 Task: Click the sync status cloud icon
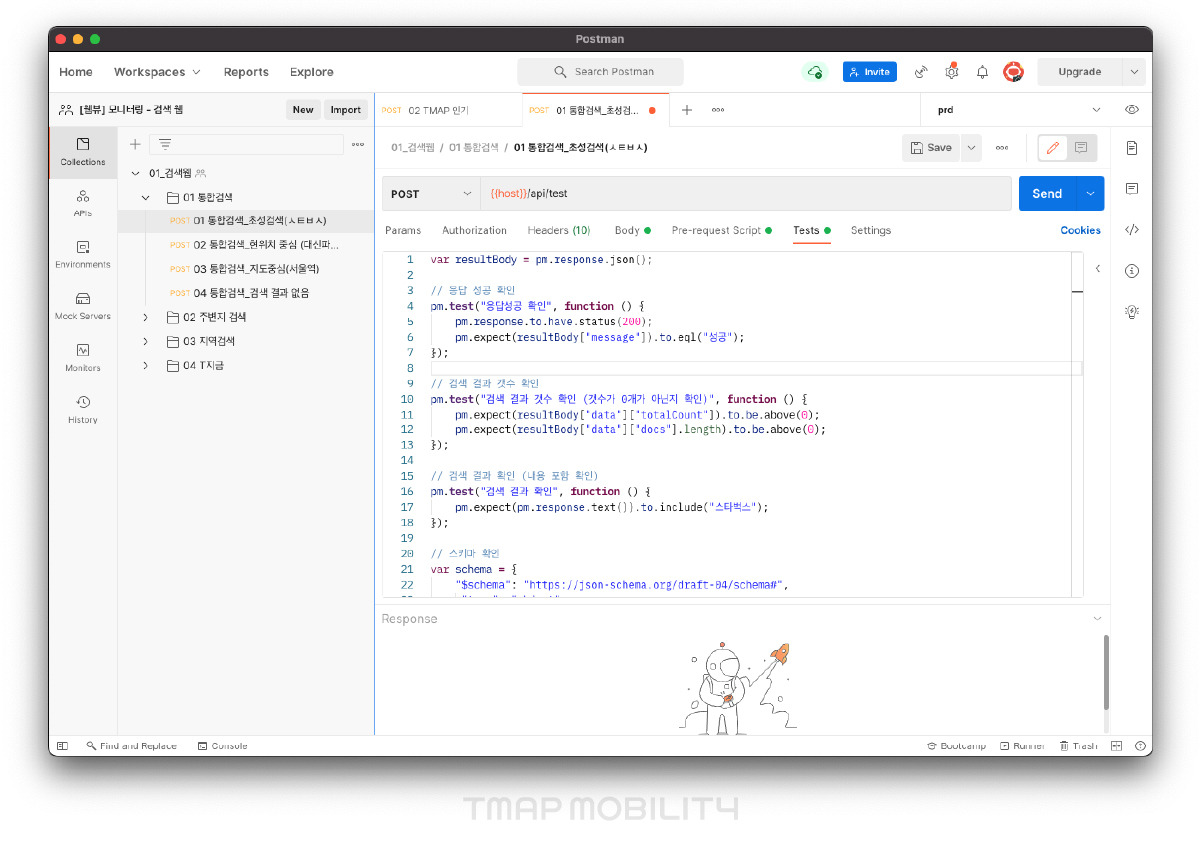pos(815,72)
